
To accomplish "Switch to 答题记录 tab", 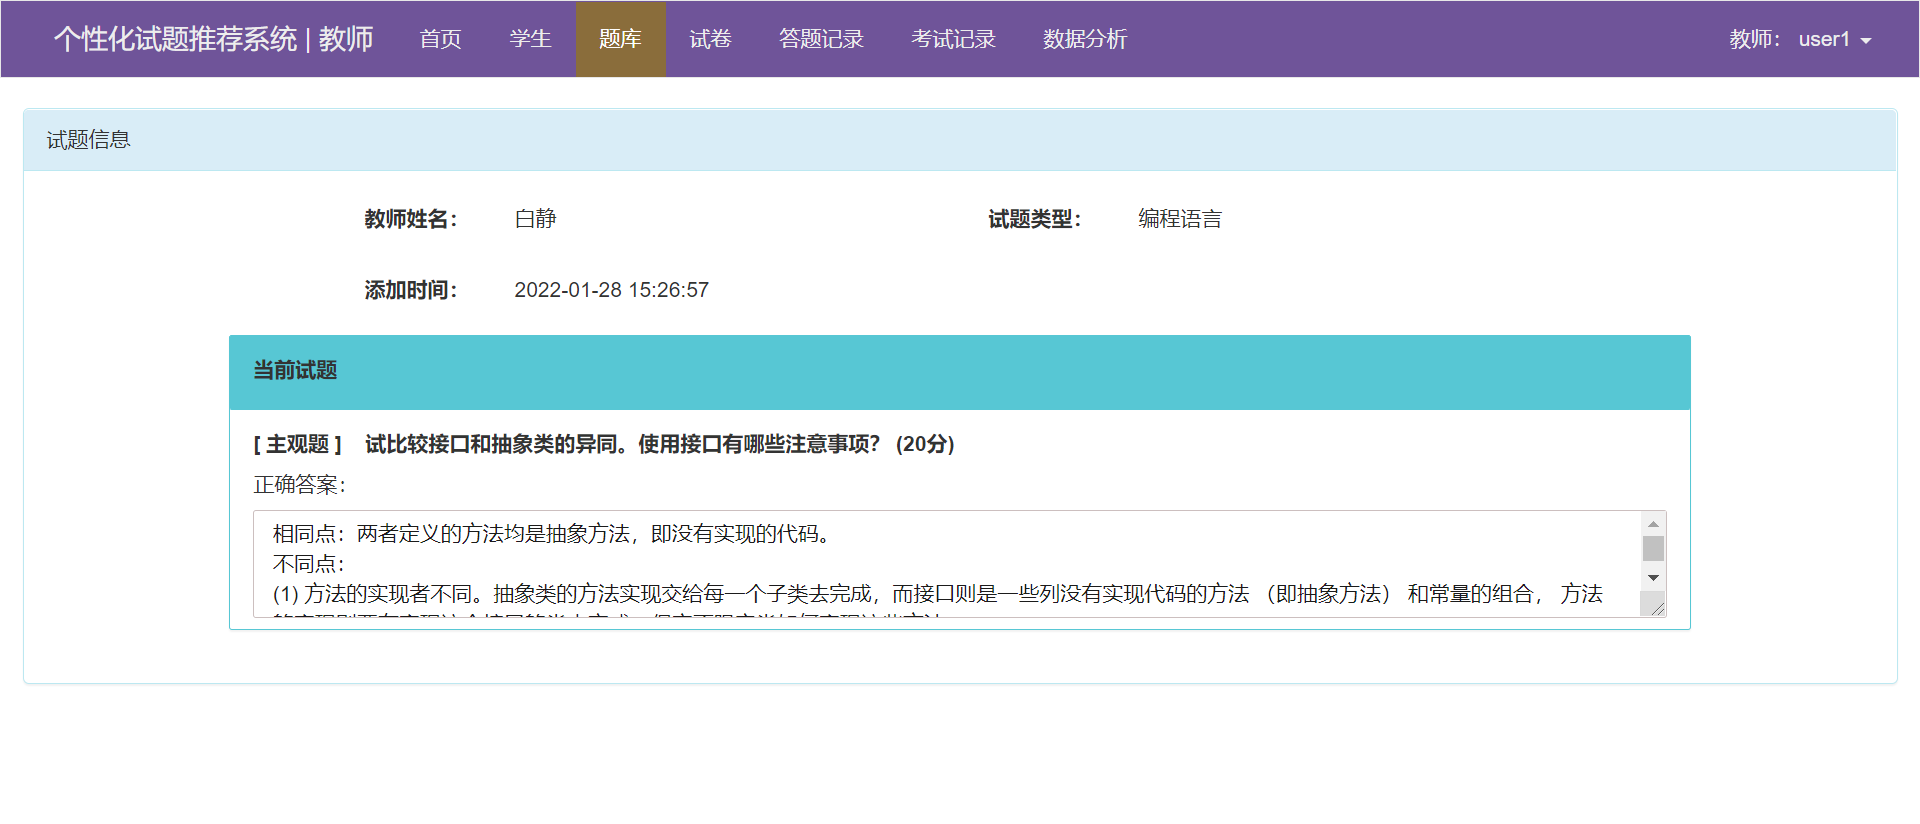I will 821,39.
